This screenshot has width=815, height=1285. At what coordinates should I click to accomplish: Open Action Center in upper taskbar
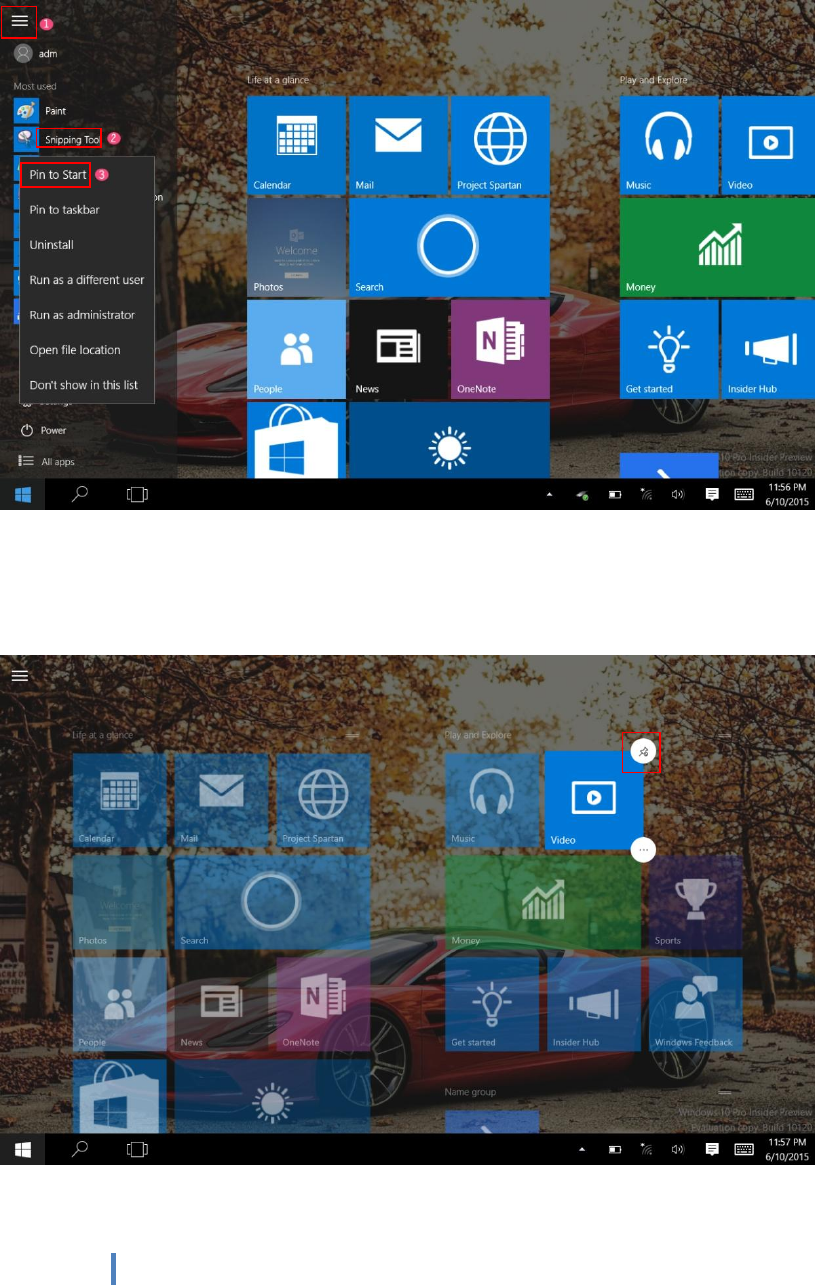712,494
